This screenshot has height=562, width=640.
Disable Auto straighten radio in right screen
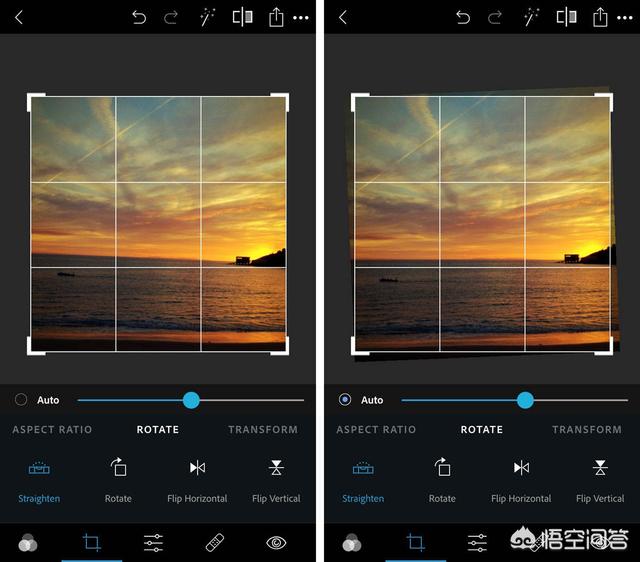[345, 400]
